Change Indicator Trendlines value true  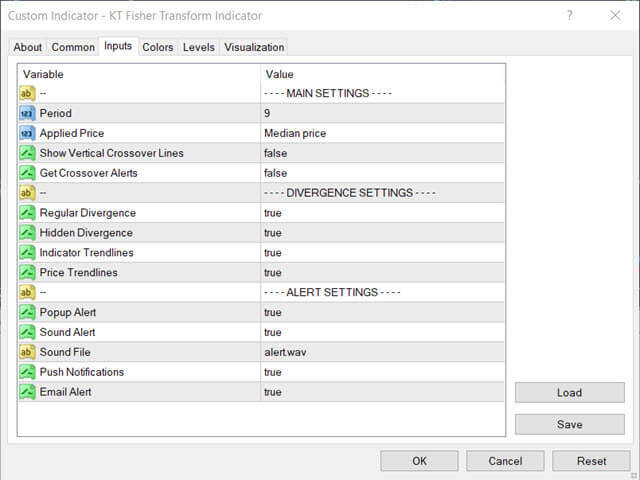coord(273,253)
